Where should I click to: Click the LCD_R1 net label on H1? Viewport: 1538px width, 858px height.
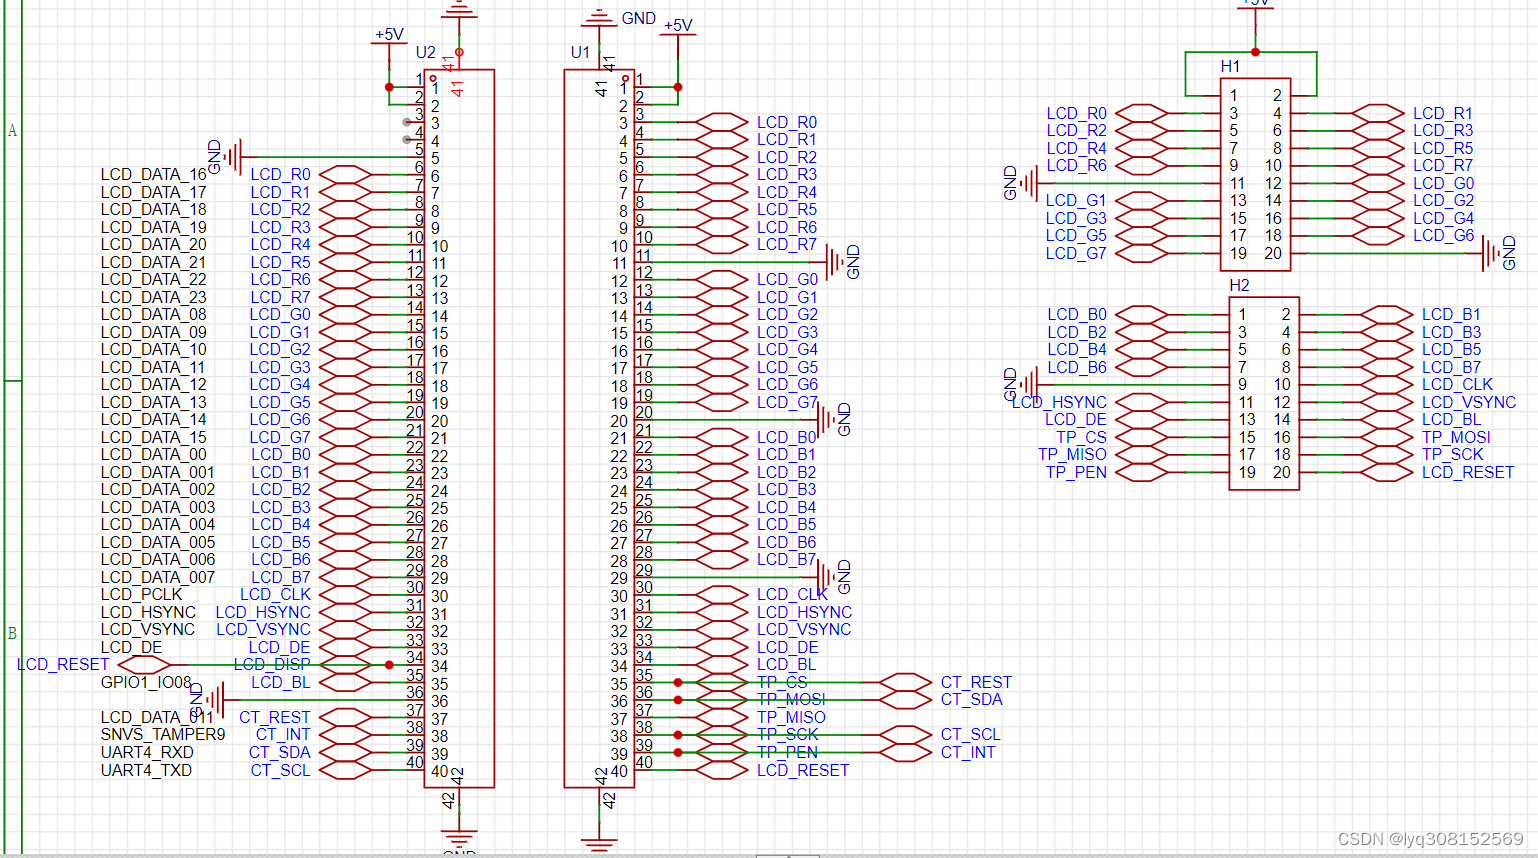(1443, 113)
